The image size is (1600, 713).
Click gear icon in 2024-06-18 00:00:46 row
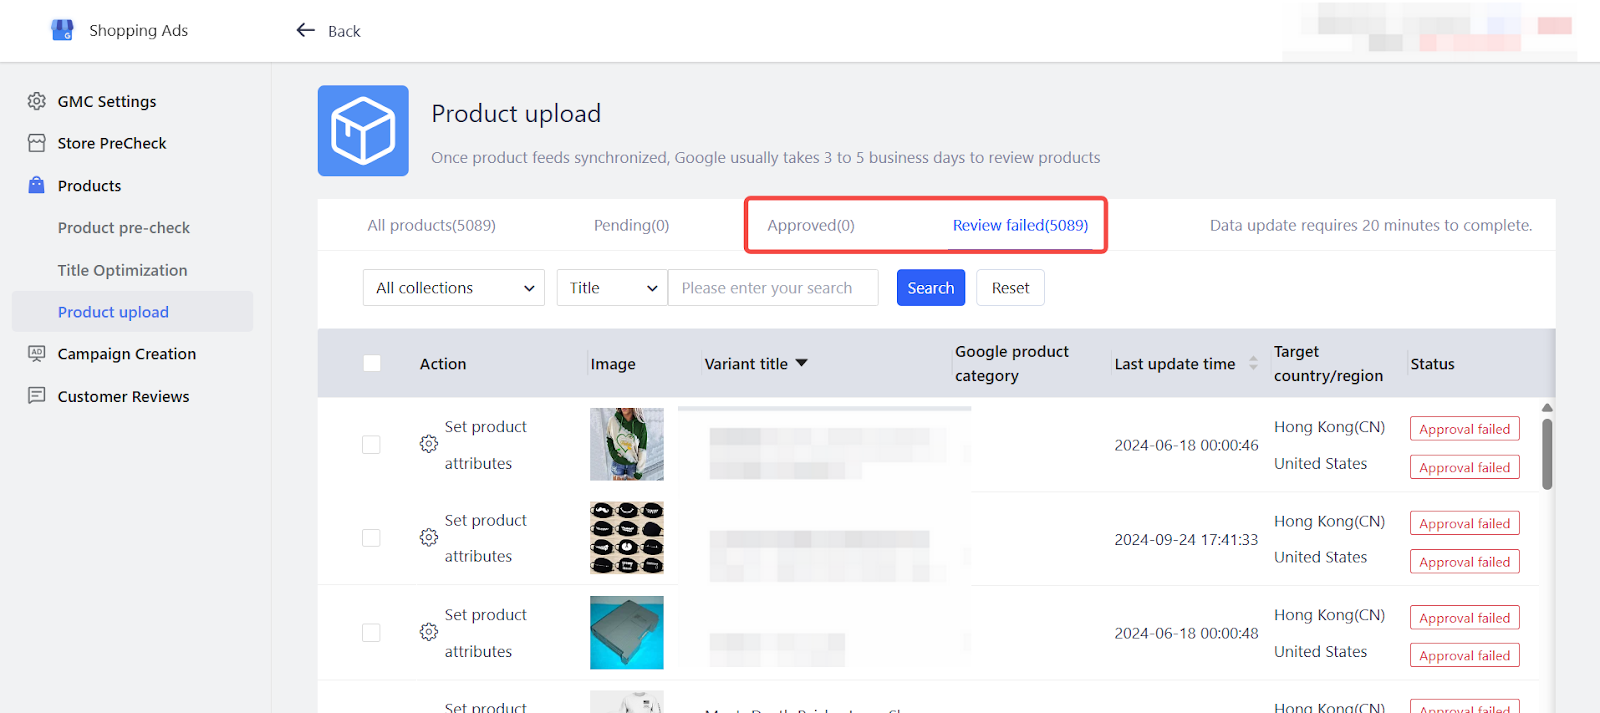point(429,444)
